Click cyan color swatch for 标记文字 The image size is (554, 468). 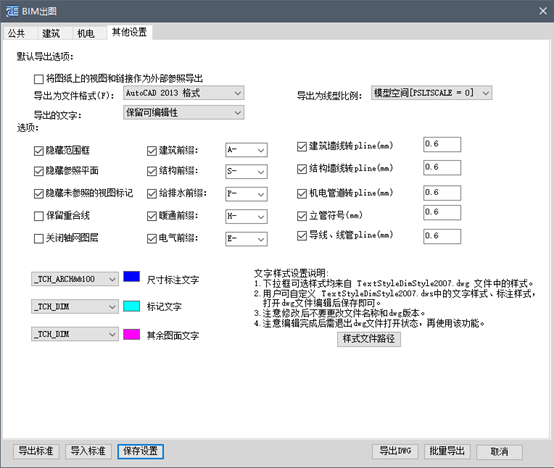click(x=132, y=306)
